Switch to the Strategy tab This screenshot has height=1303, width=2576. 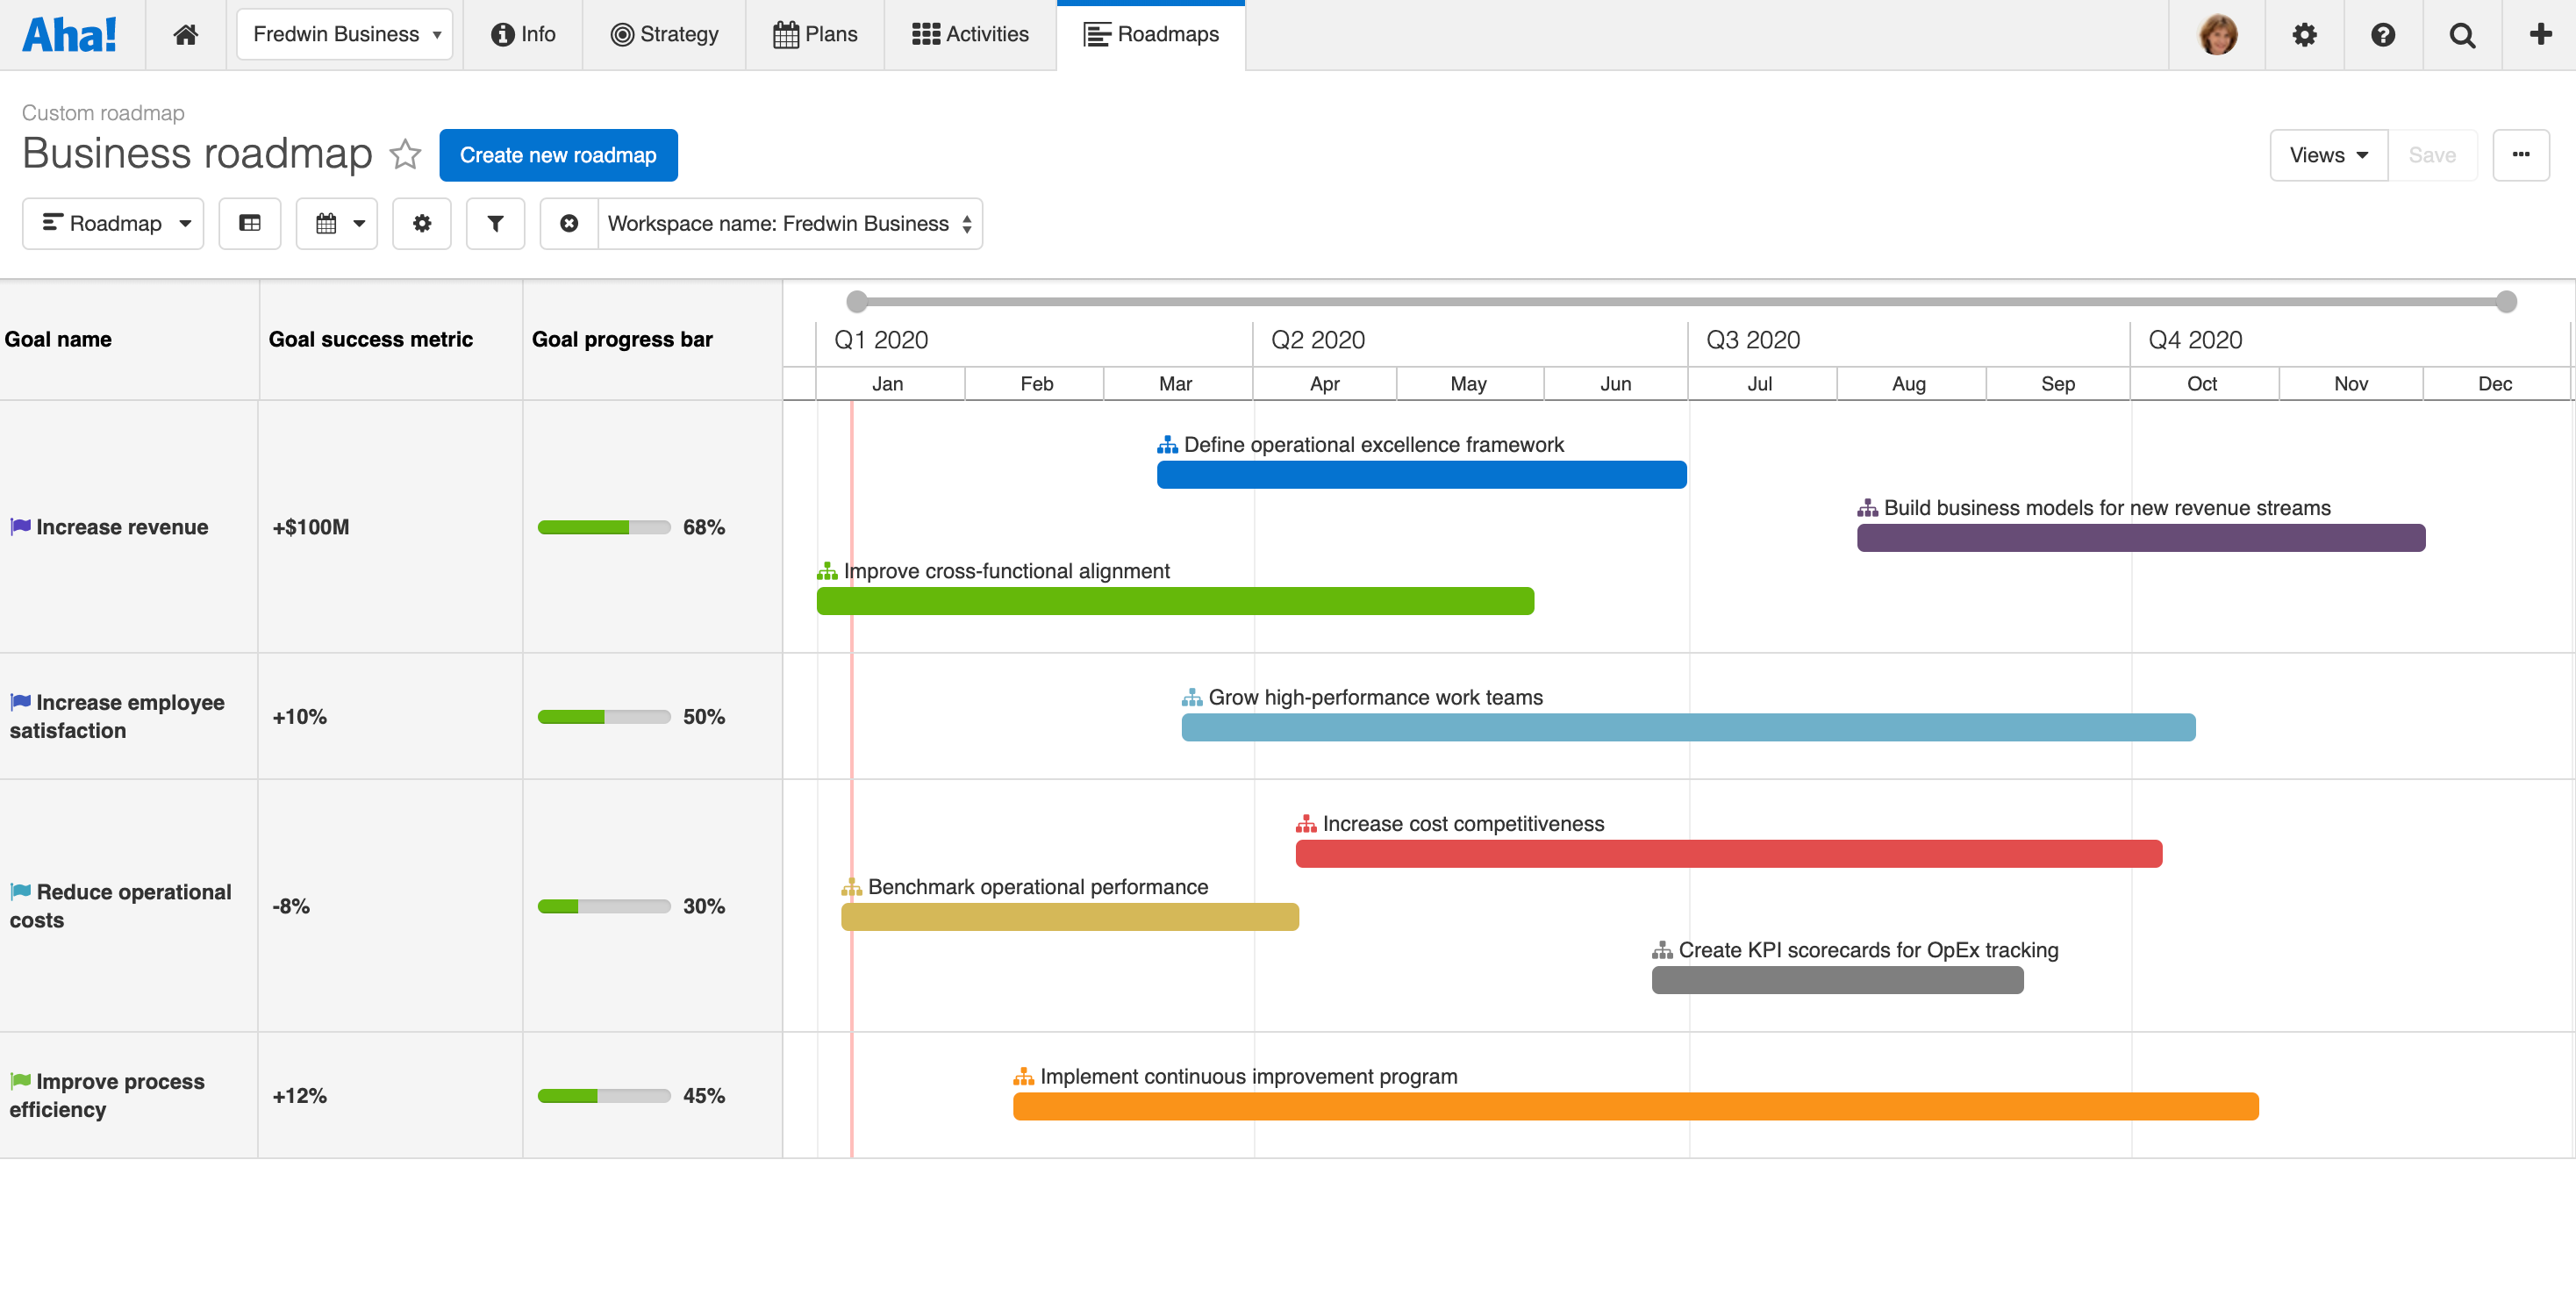click(663, 34)
